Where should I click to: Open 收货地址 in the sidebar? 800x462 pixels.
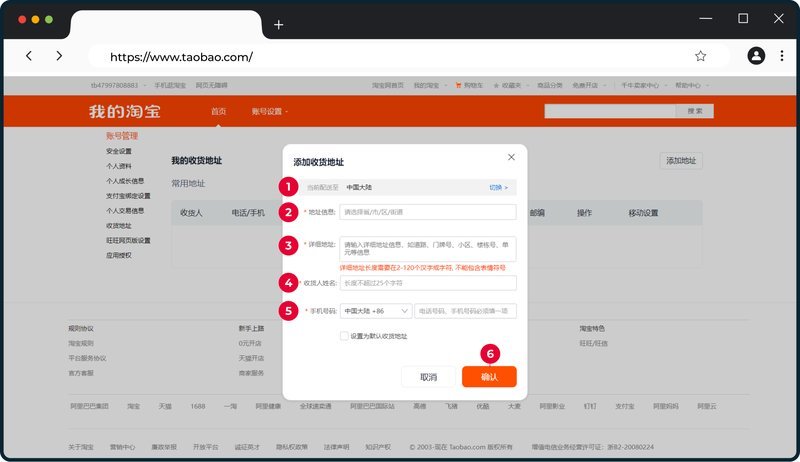coord(119,225)
